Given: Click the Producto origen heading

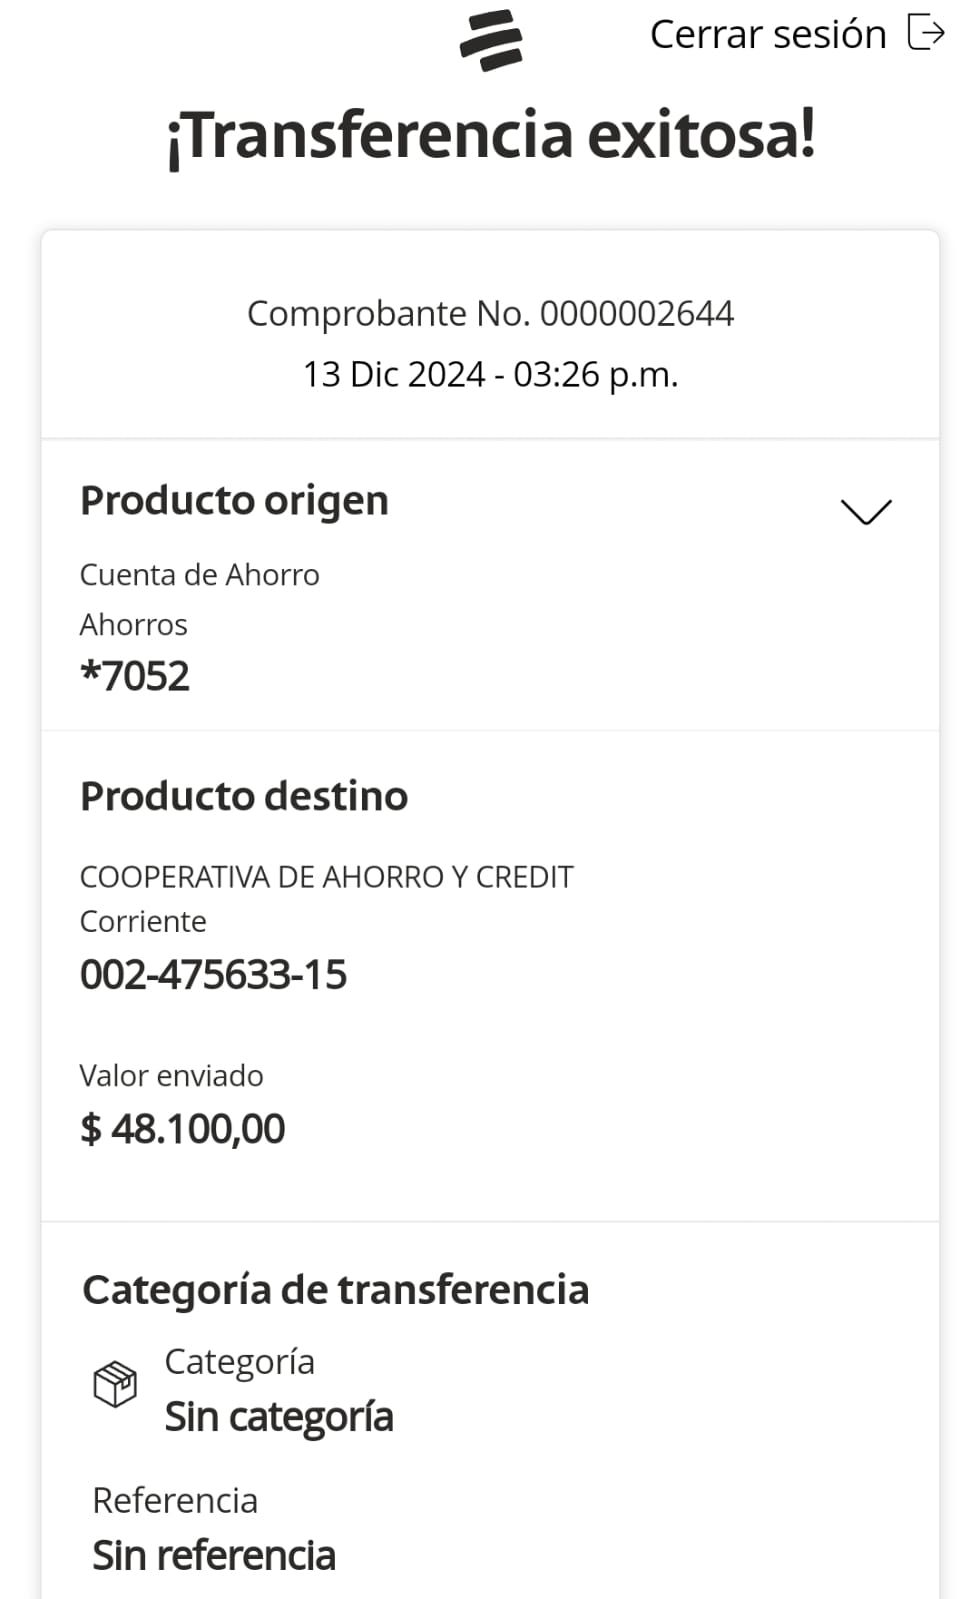Looking at the screenshot, I should click(234, 500).
